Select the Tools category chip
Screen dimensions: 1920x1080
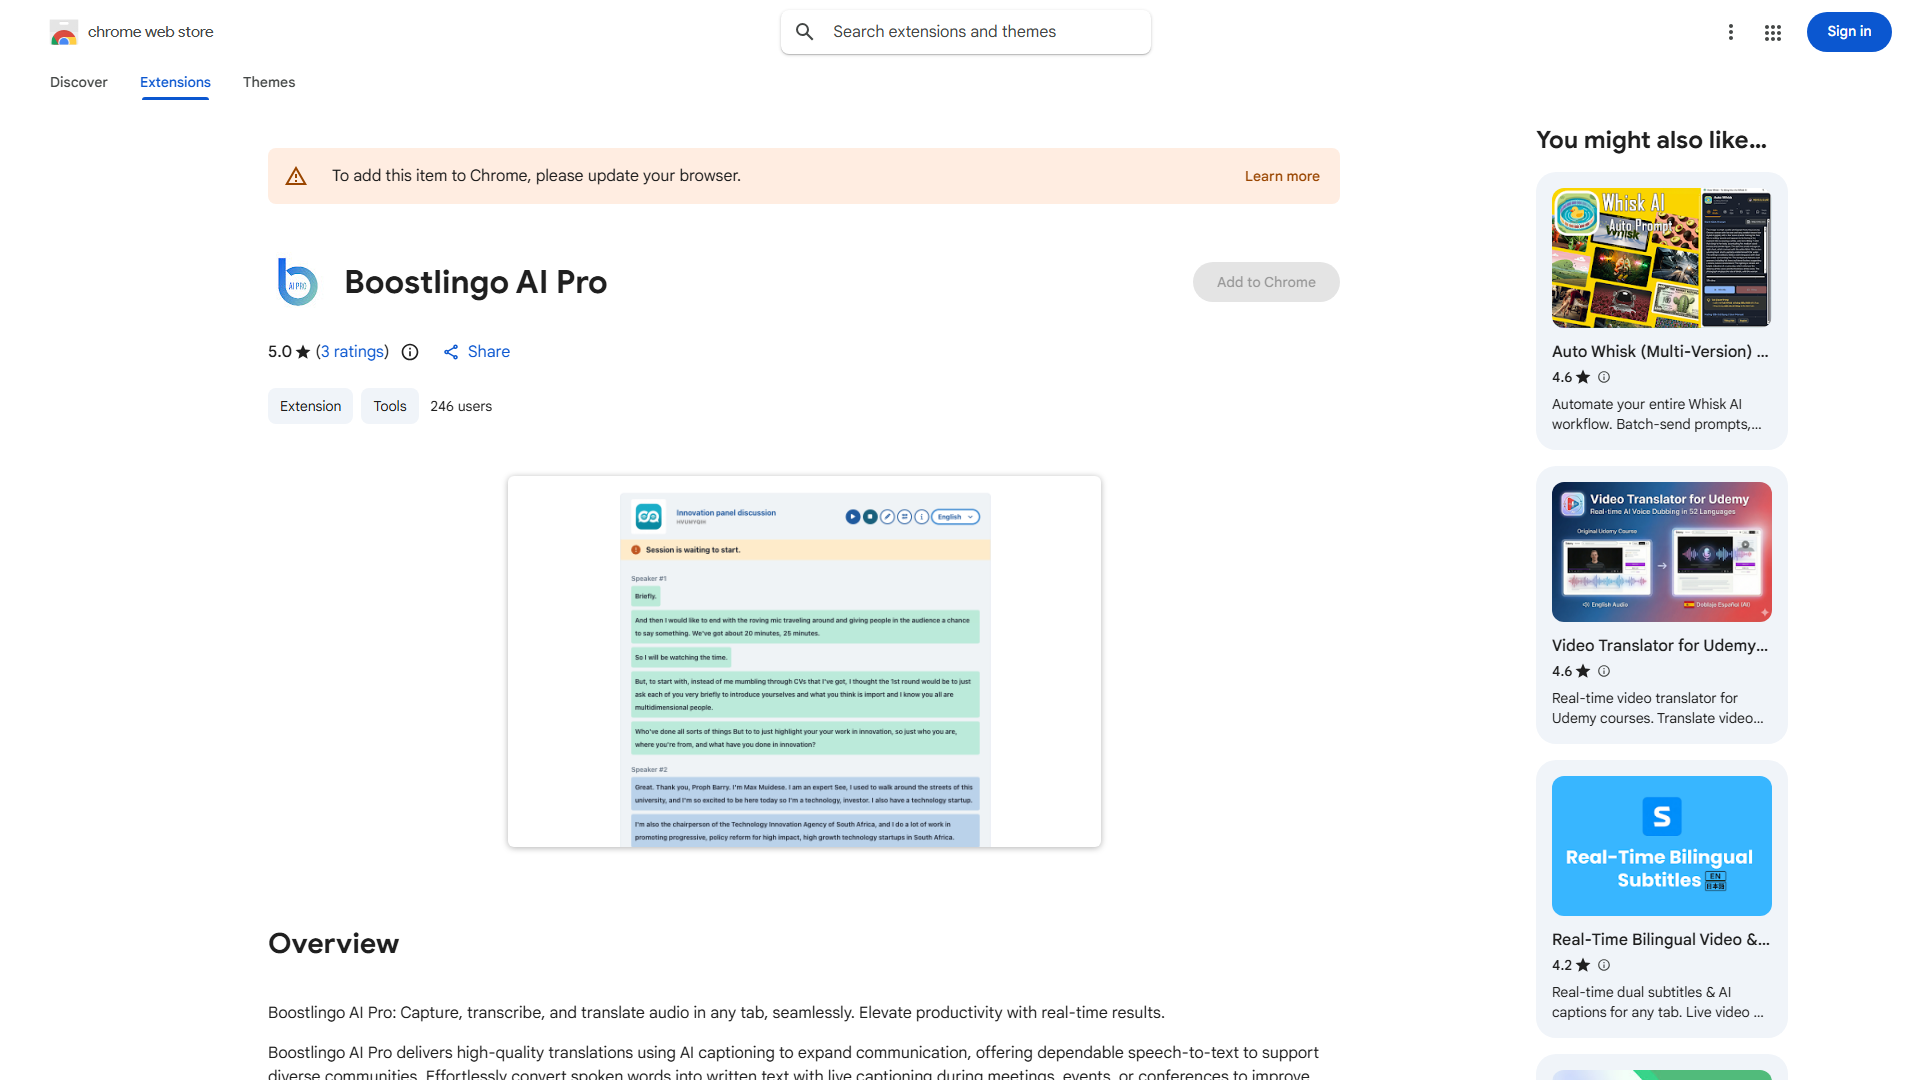(389, 406)
